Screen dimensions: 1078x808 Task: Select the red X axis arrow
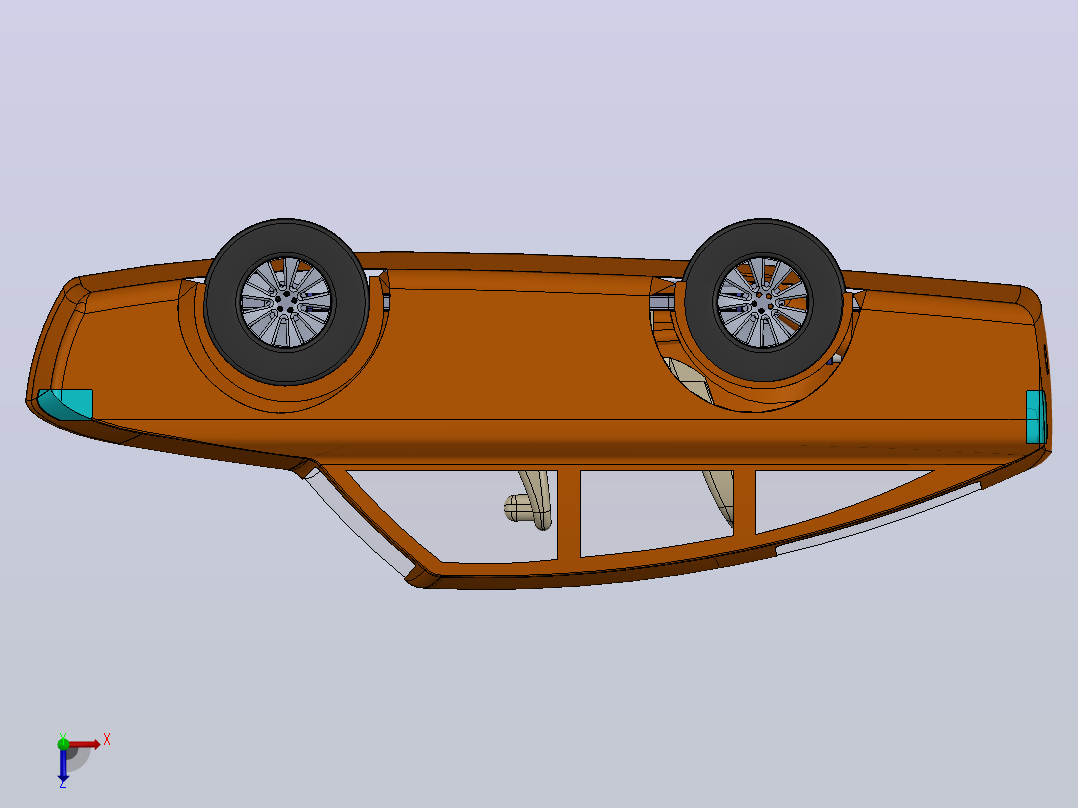pos(85,745)
